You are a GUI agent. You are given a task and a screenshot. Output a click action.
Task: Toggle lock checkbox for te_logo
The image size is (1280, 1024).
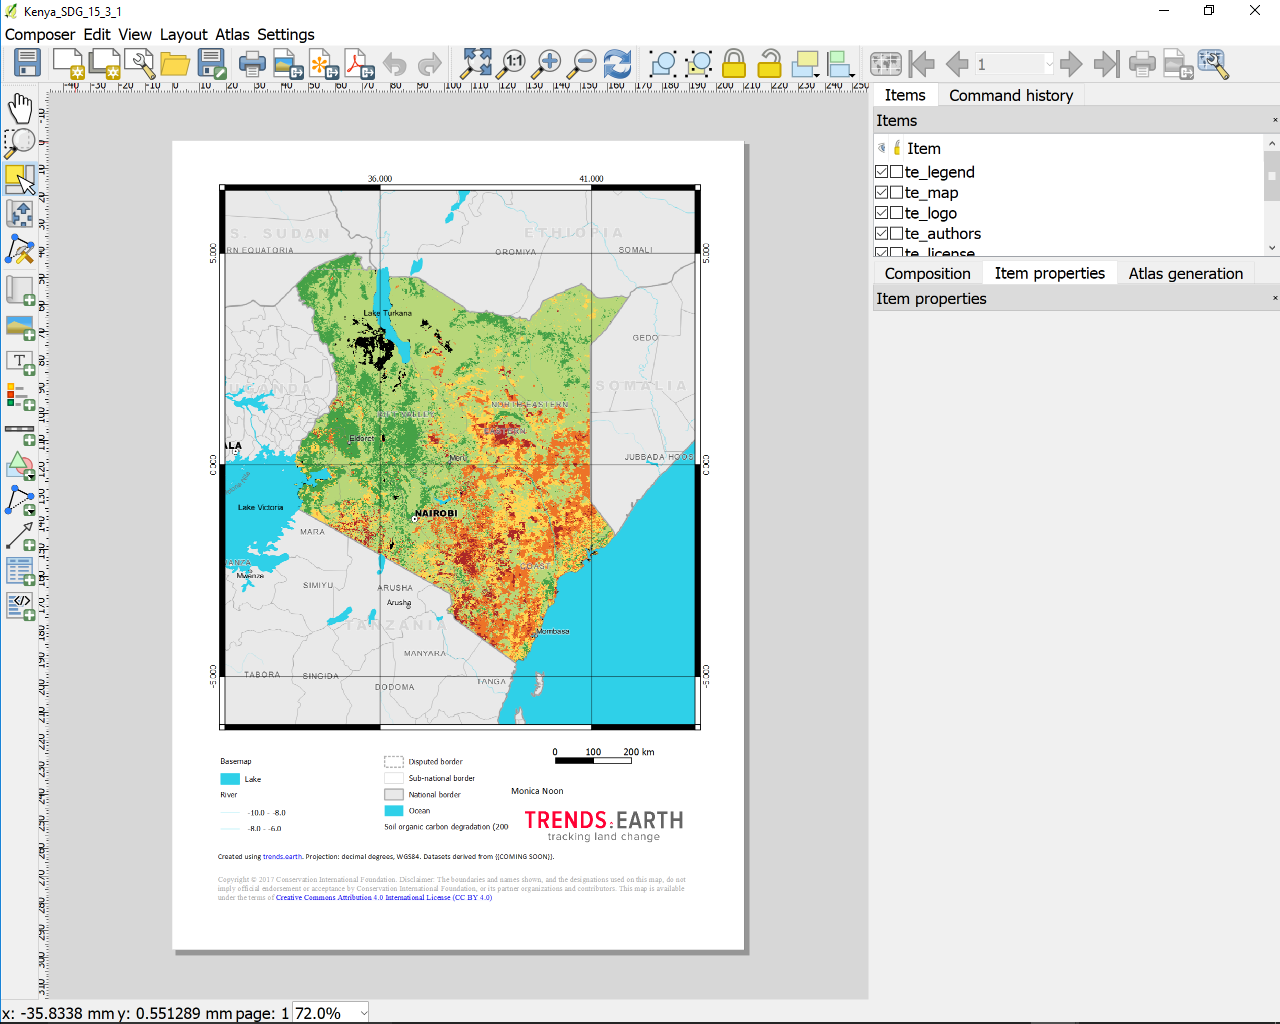897,213
